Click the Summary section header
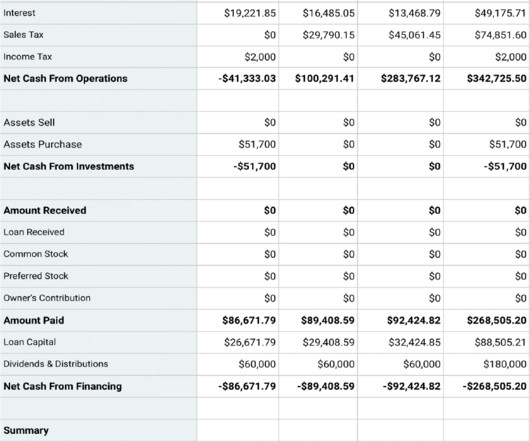530x442 pixels. pyautogui.click(x=26, y=430)
